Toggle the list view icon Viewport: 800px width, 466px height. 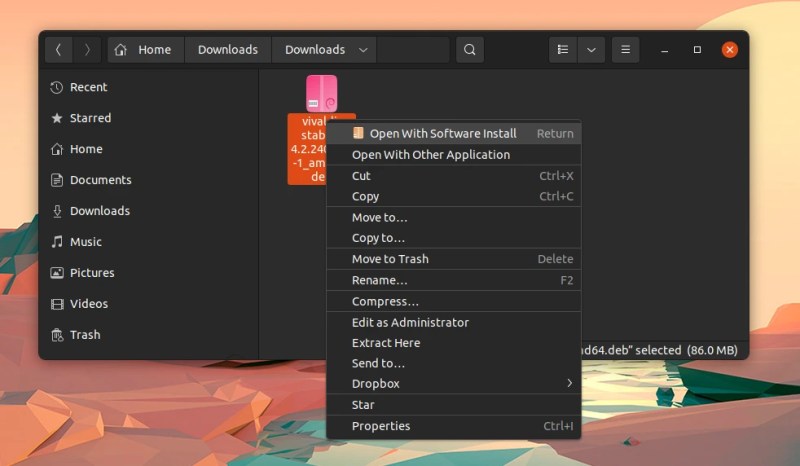tap(563, 50)
